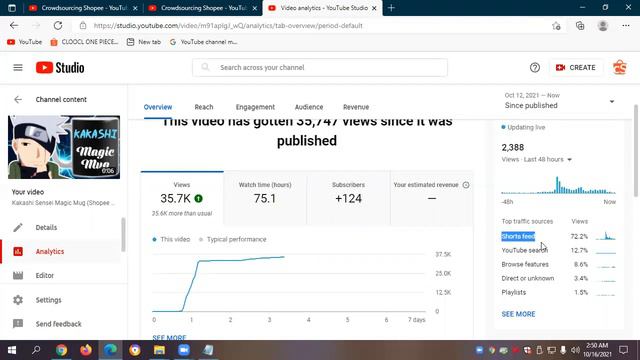The width and height of the screenshot is (640, 360).
Task: Click the Analytics chart icon
Action: pos(18,251)
